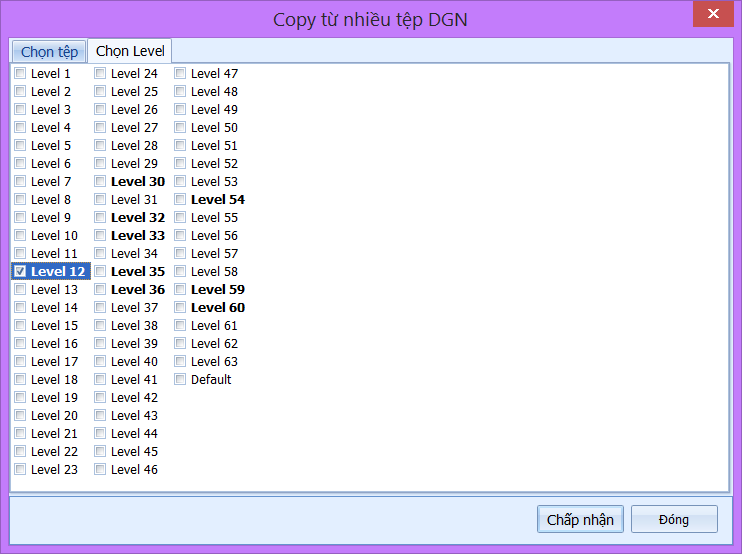This screenshot has height=554, width=742.
Task: Check the Level 1 checkbox
Action: point(20,73)
